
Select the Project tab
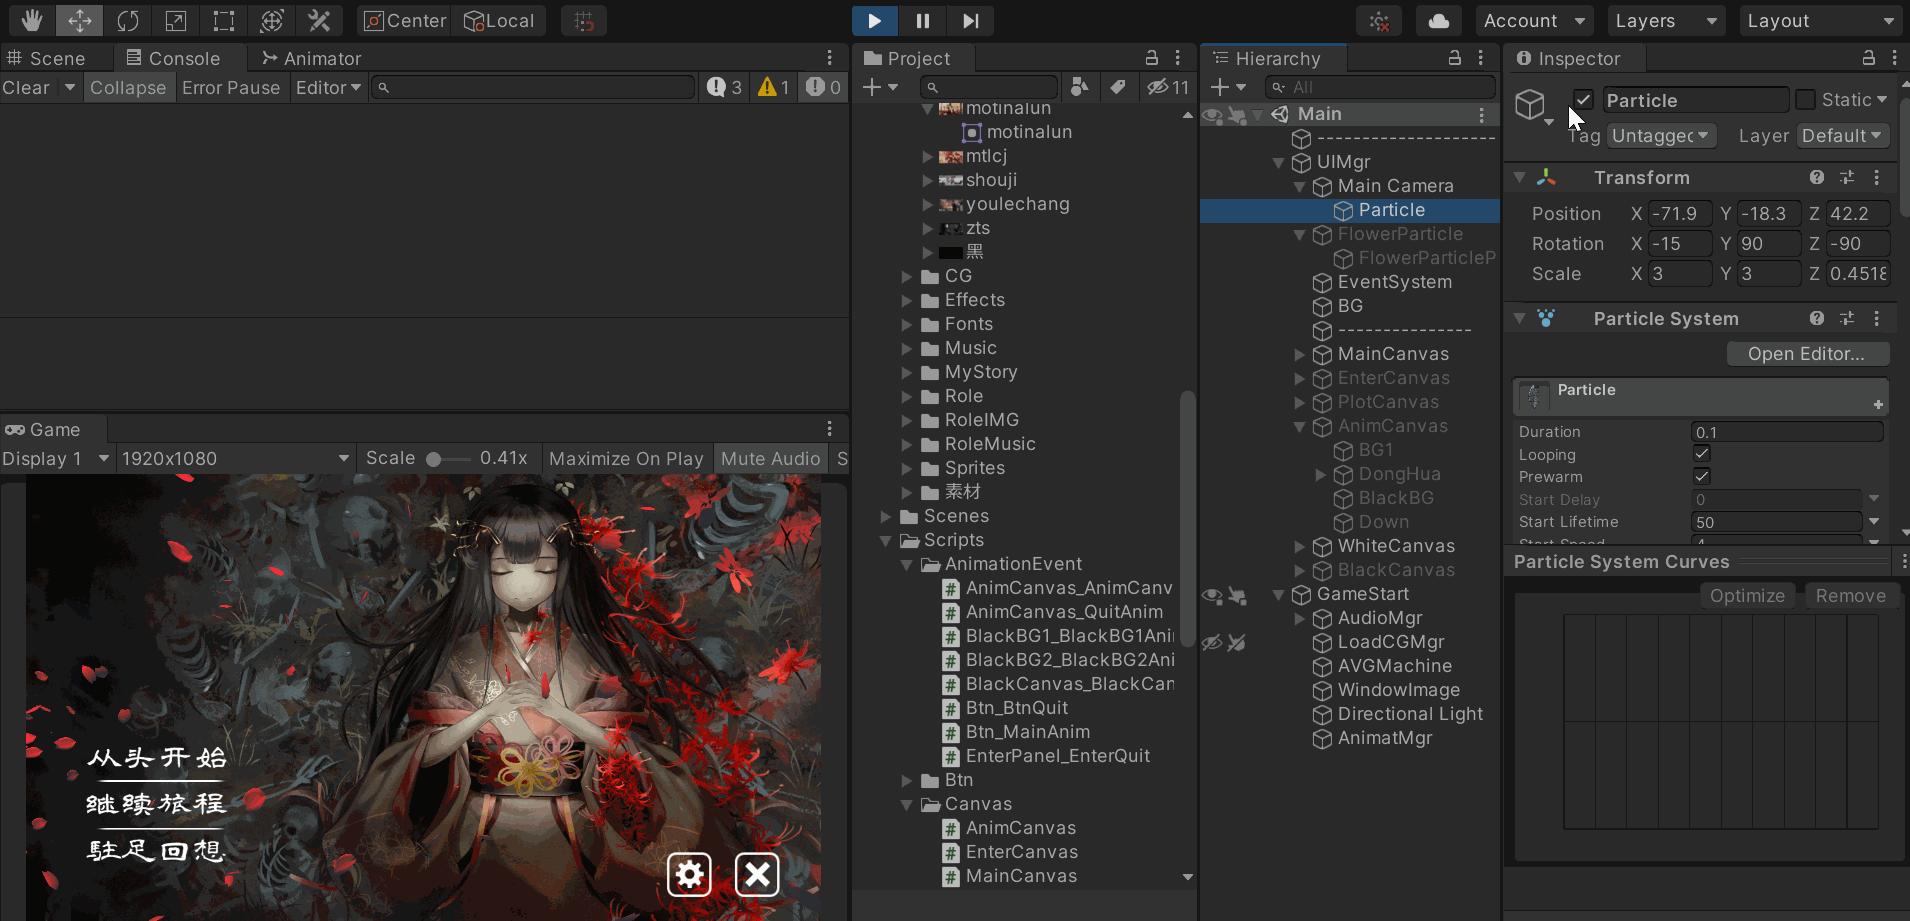907,58
